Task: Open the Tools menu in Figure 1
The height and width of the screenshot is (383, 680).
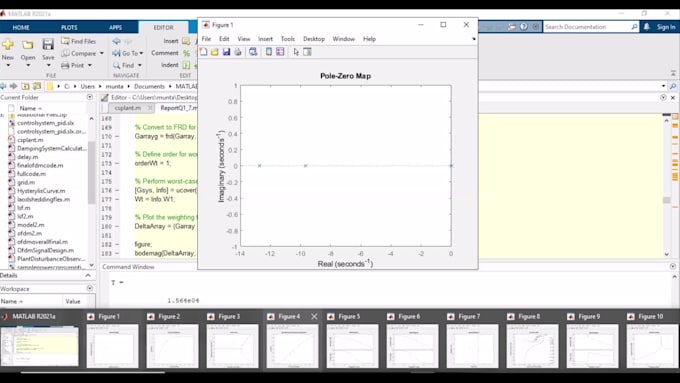Action: (288, 39)
